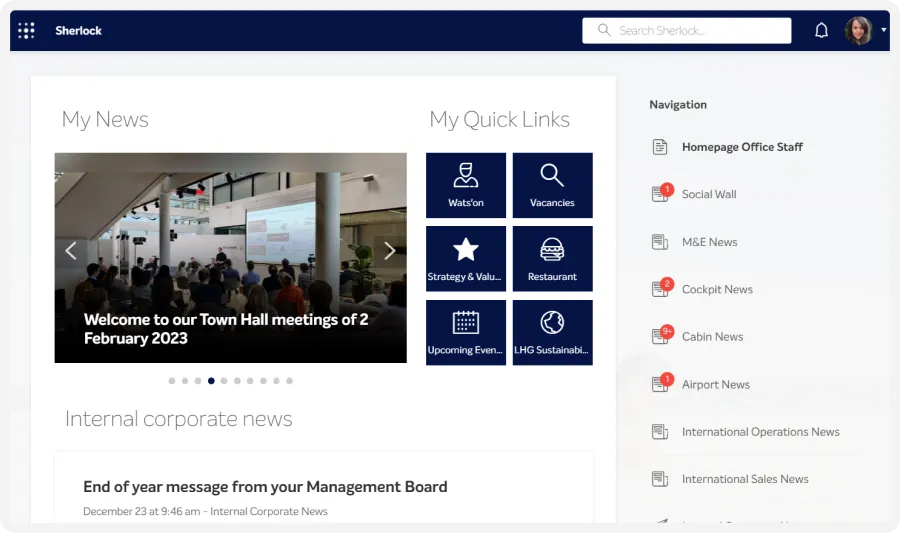Select the third carousel dot
The height and width of the screenshot is (533, 900).
click(x=198, y=381)
